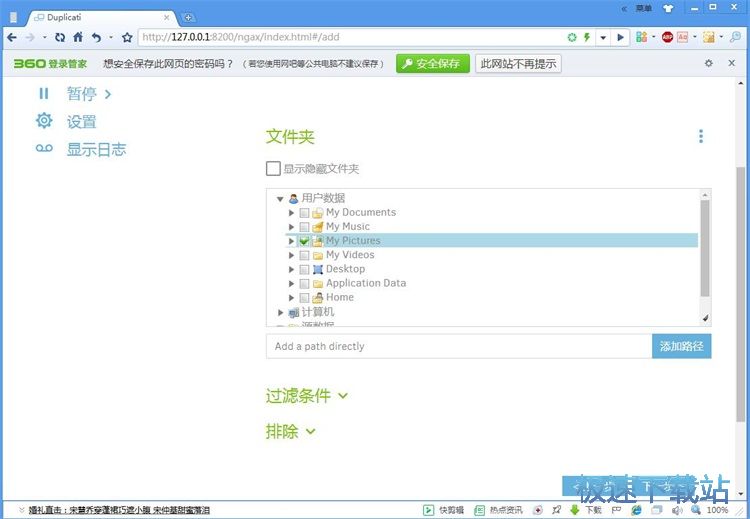Uncheck the My Pictures checkbox
The image size is (750, 519).
point(304,241)
